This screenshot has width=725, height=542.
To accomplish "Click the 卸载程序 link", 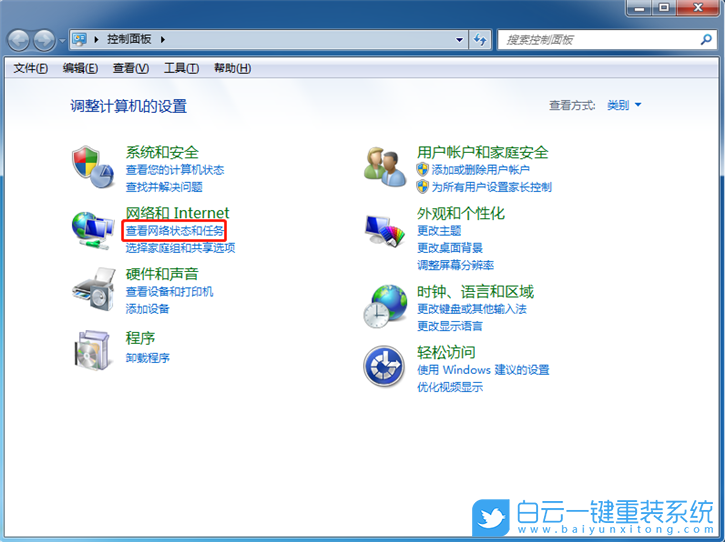I will point(148,357).
